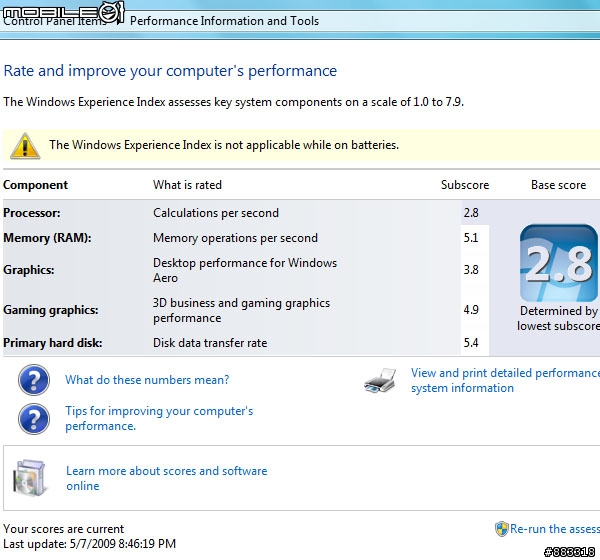This screenshot has width=600, height=560.
Task: Click "Desktop performance for Windows Aero" text
Action: [245, 270]
